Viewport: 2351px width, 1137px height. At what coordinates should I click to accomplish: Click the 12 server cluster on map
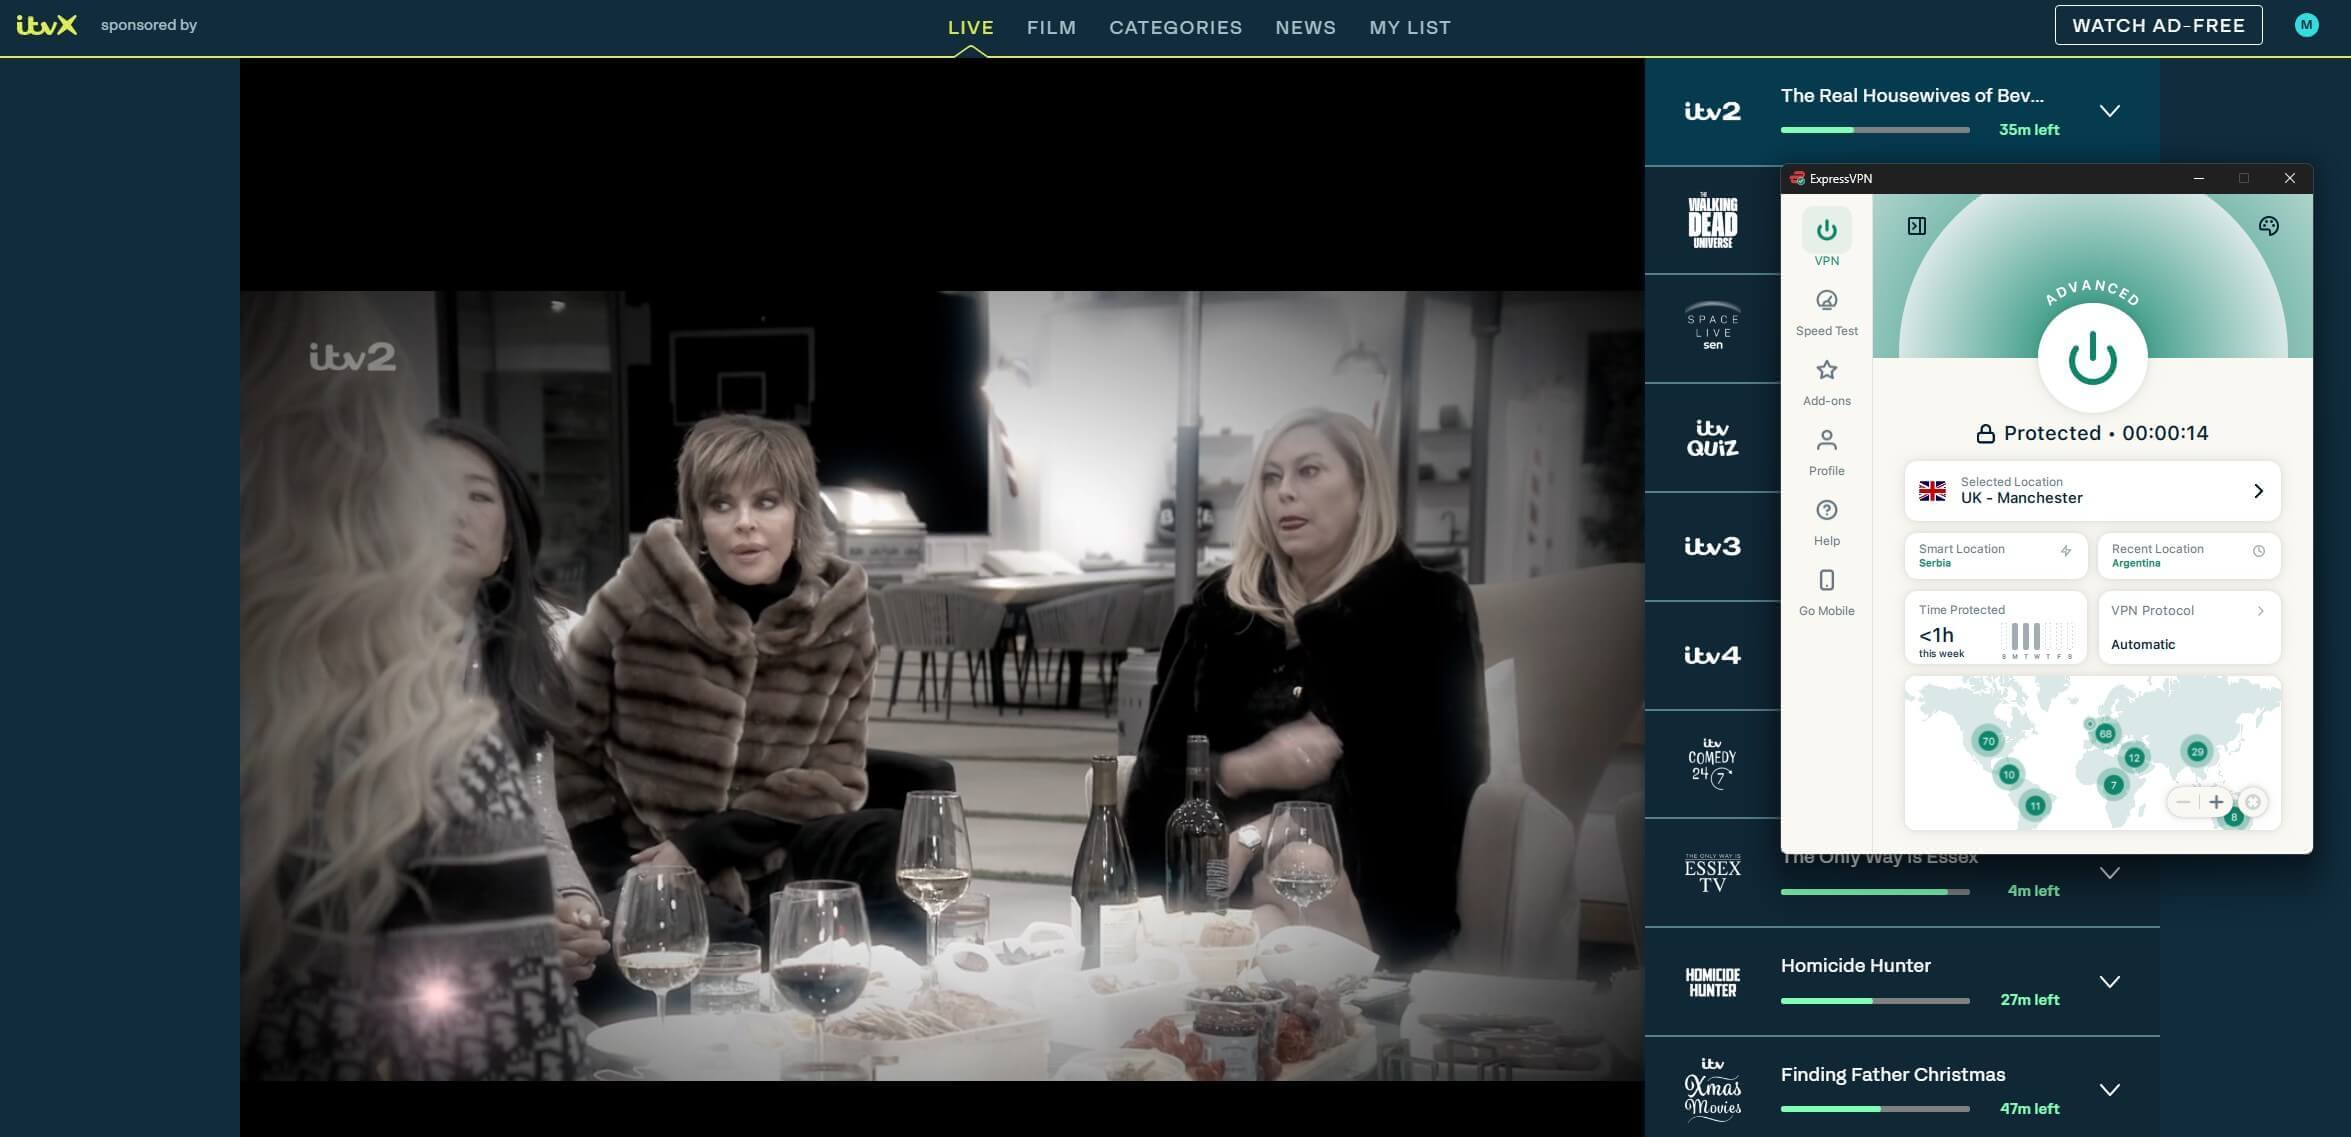tap(2134, 757)
